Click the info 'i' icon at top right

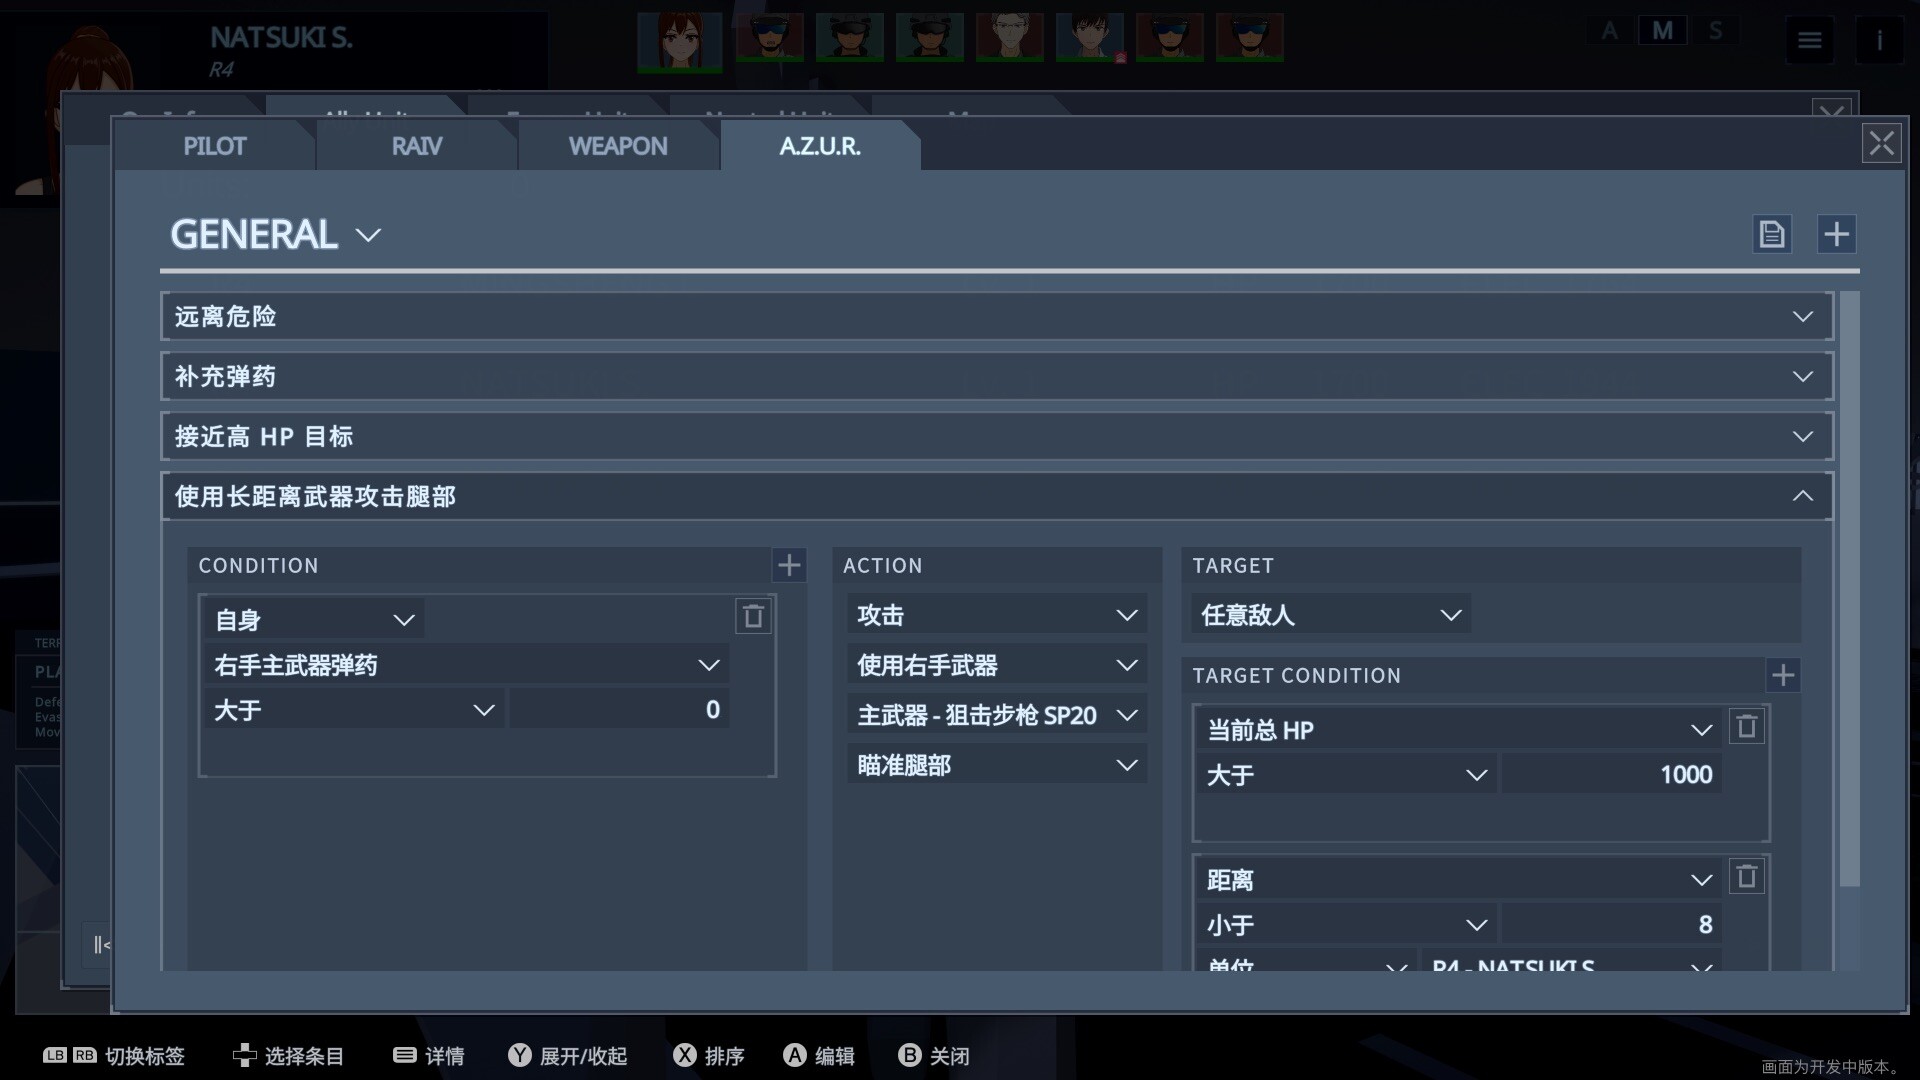[x=1879, y=41]
